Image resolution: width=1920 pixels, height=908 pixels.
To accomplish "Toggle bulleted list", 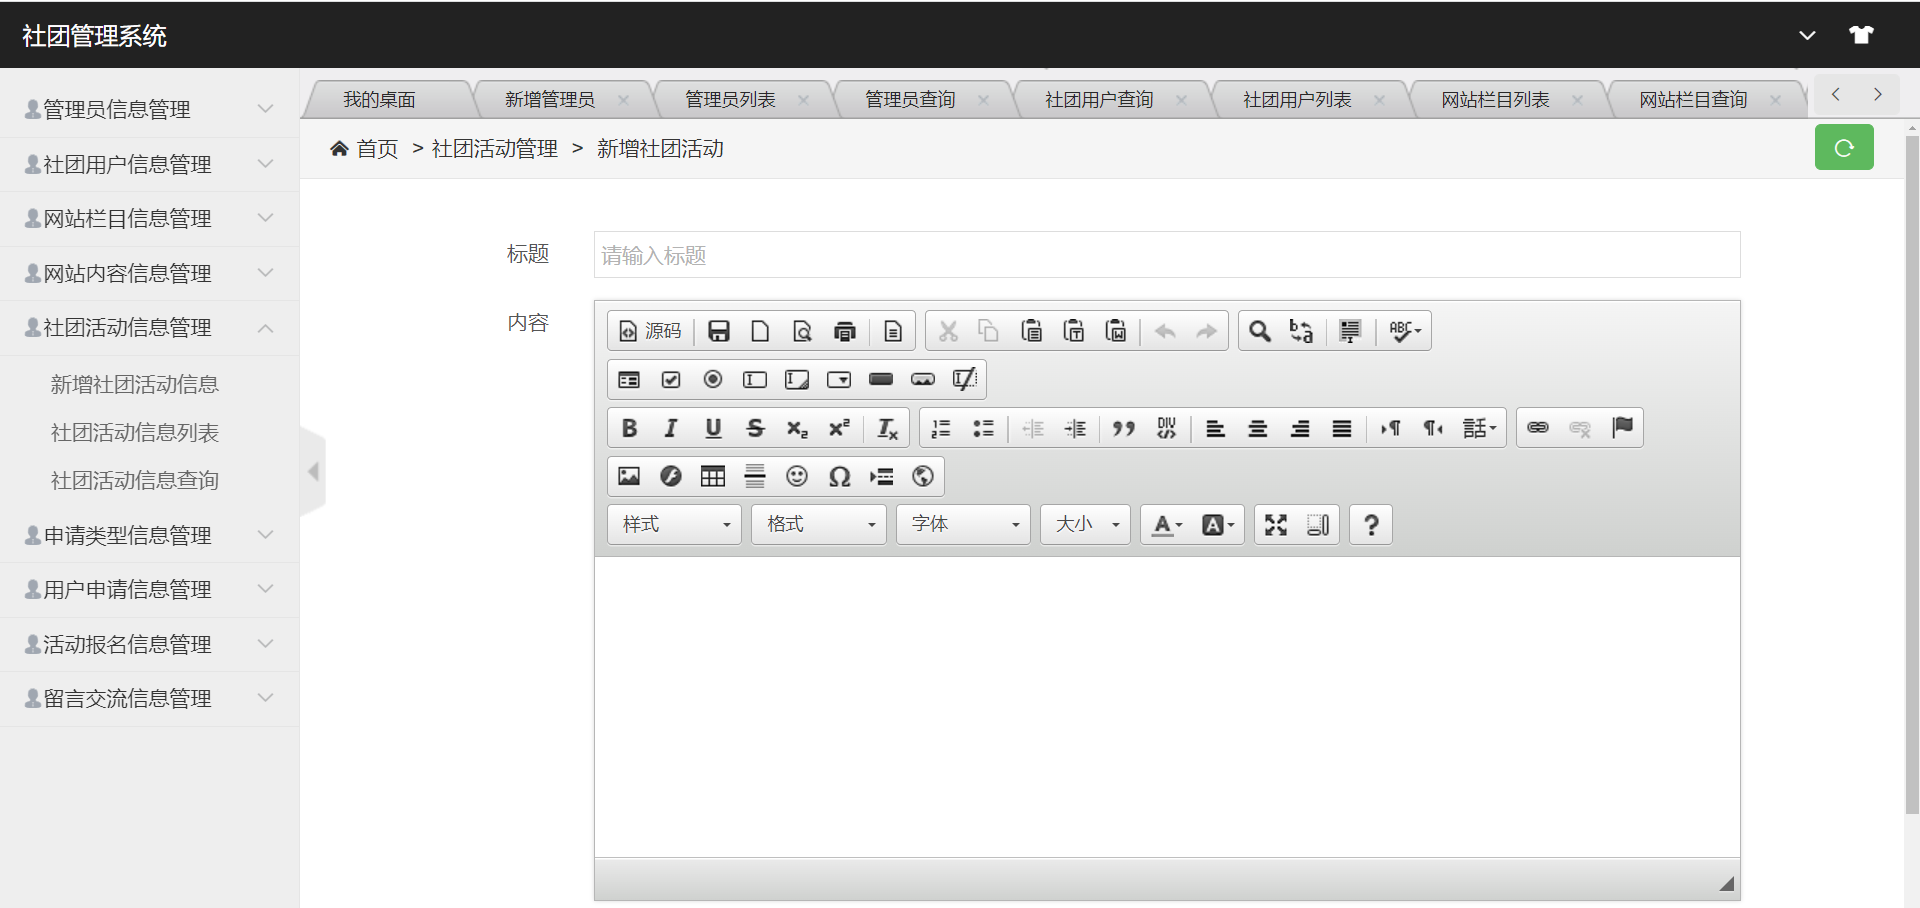I will [983, 428].
